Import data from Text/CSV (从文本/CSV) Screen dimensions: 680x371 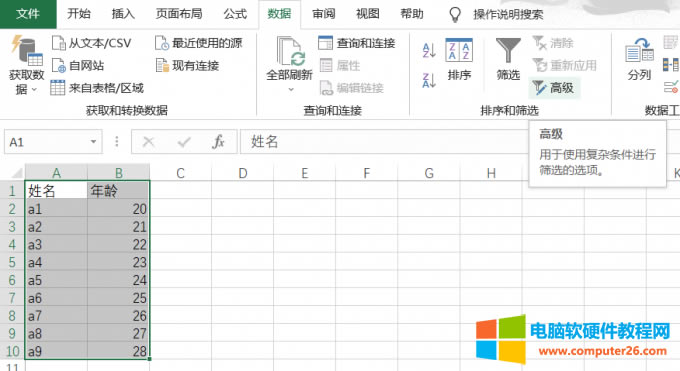(92, 43)
